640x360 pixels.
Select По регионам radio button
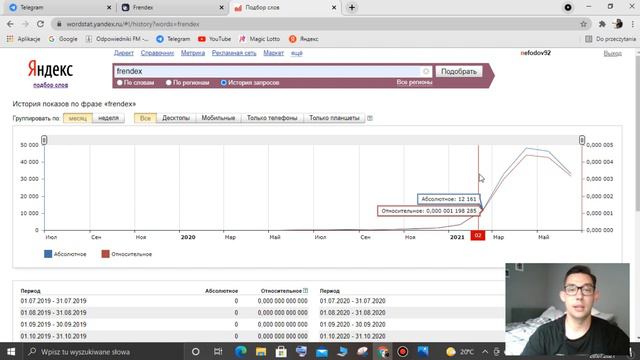tap(169, 82)
